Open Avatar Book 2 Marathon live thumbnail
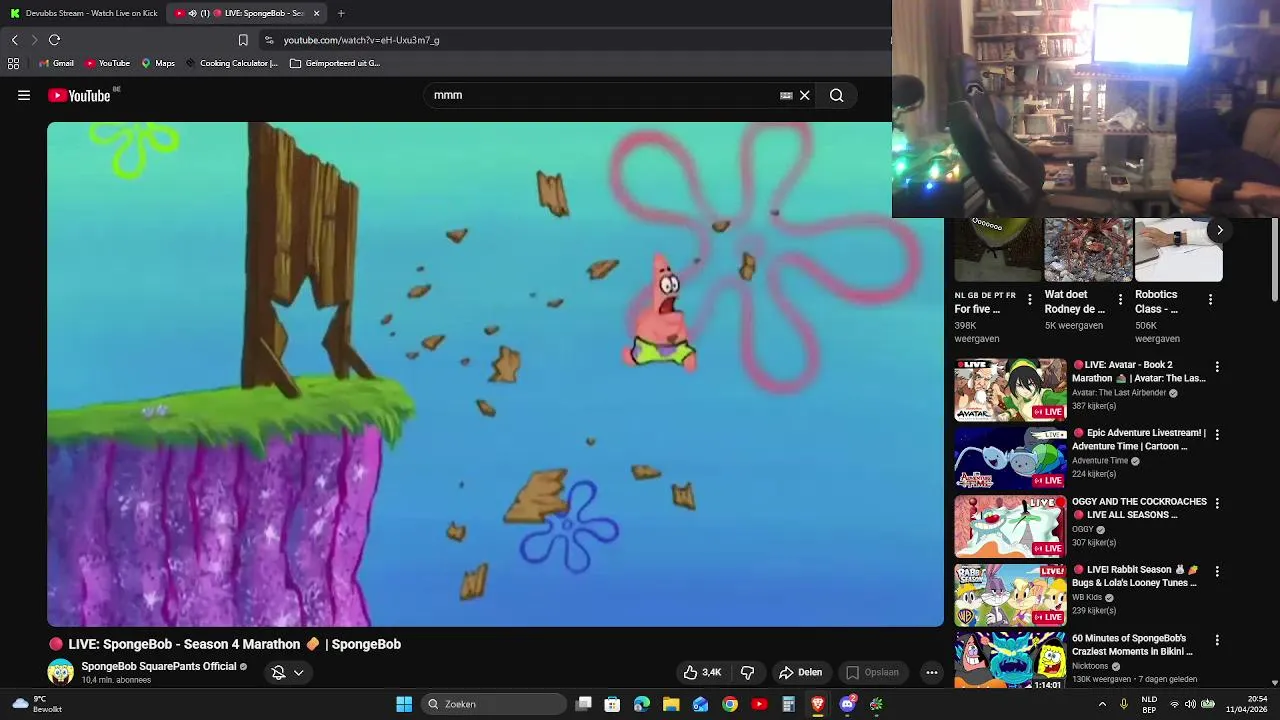This screenshot has width=1280, height=720. tap(1010, 390)
